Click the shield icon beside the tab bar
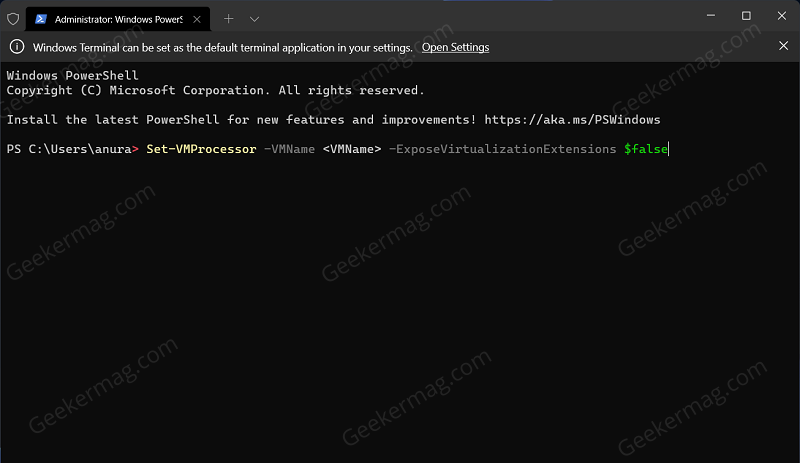The height and width of the screenshot is (463, 800). point(13,19)
